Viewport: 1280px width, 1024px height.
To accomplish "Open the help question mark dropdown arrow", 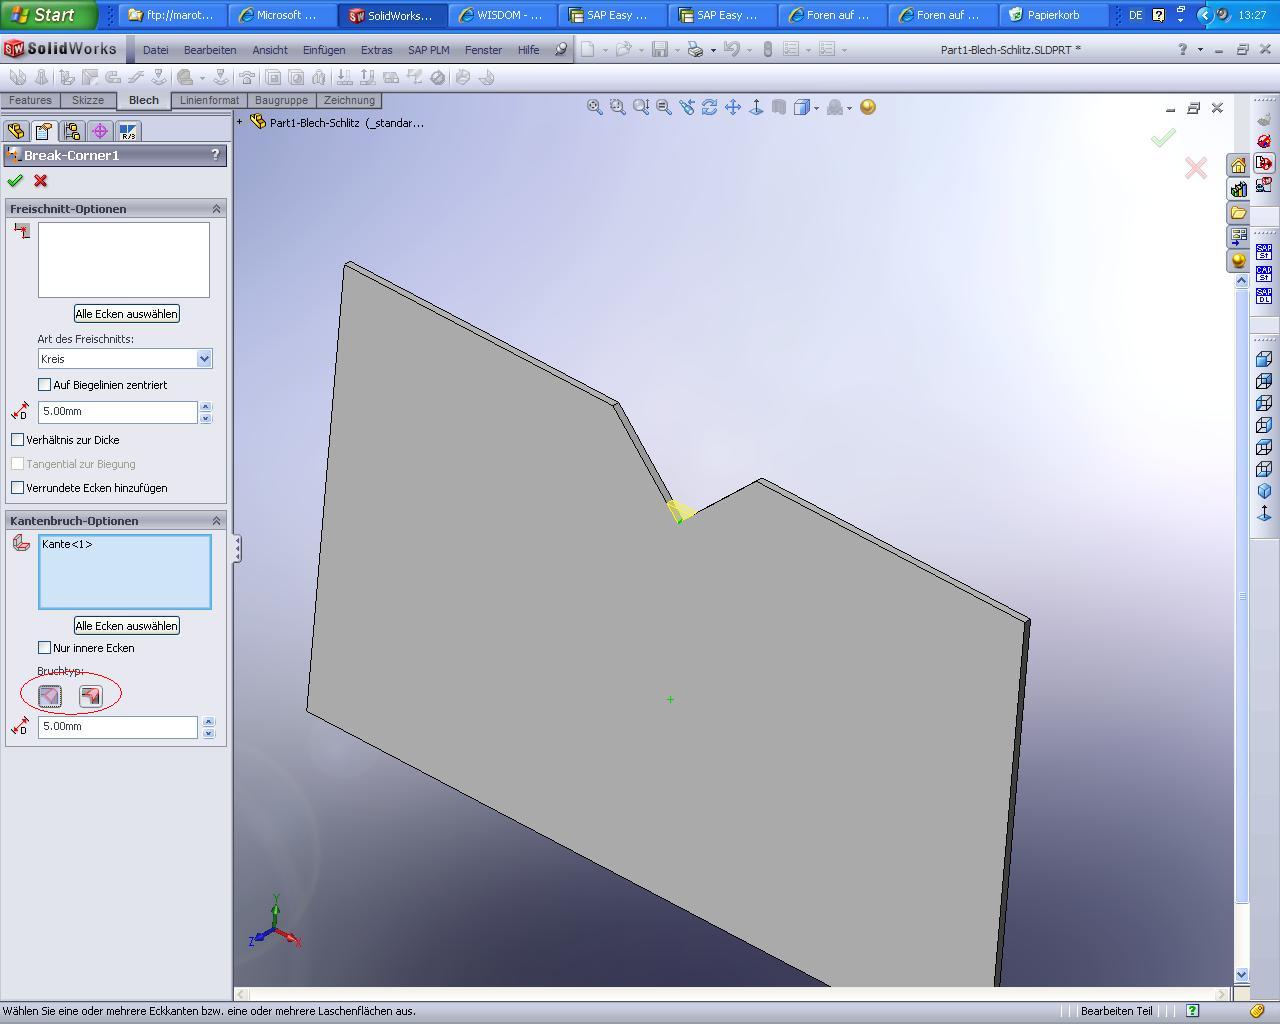I will pyautogui.click(x=1200, y=50).
